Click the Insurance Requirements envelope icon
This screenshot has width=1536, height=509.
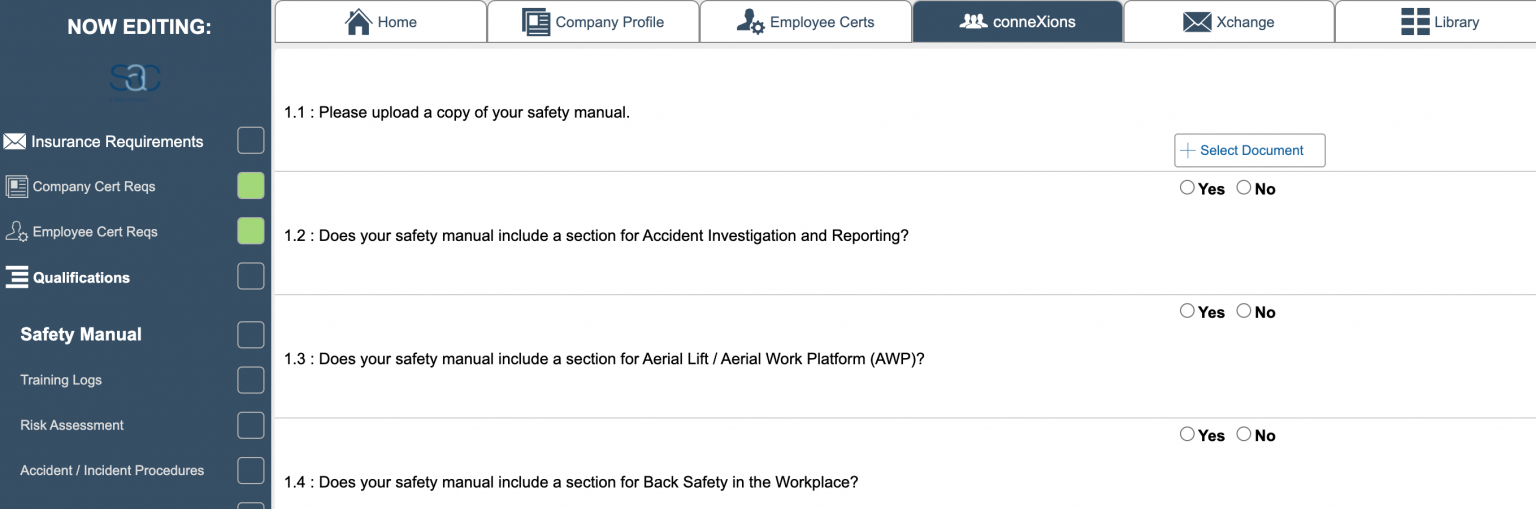[15, 142]
